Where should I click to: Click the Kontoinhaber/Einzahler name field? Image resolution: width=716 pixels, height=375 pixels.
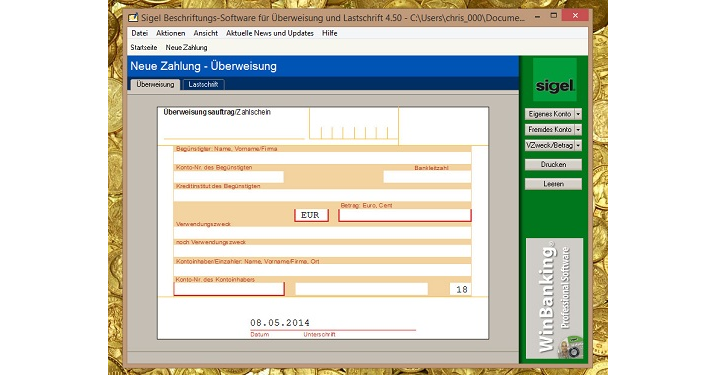tap(322, 270)
